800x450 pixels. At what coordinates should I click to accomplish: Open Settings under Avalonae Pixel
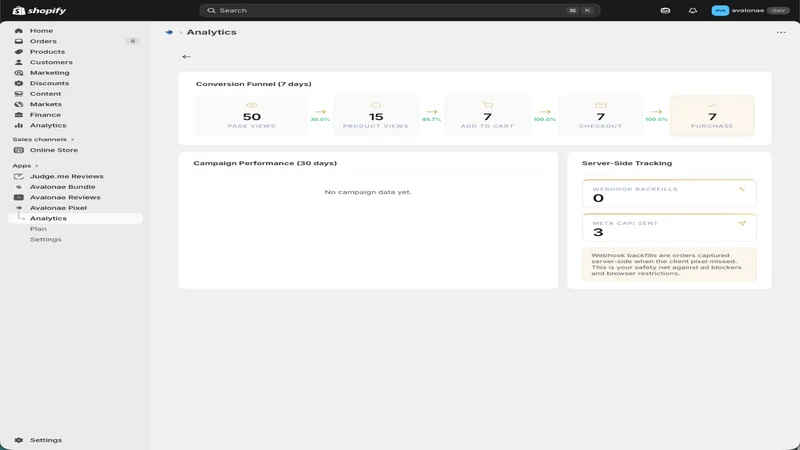[x=45, y=239]
